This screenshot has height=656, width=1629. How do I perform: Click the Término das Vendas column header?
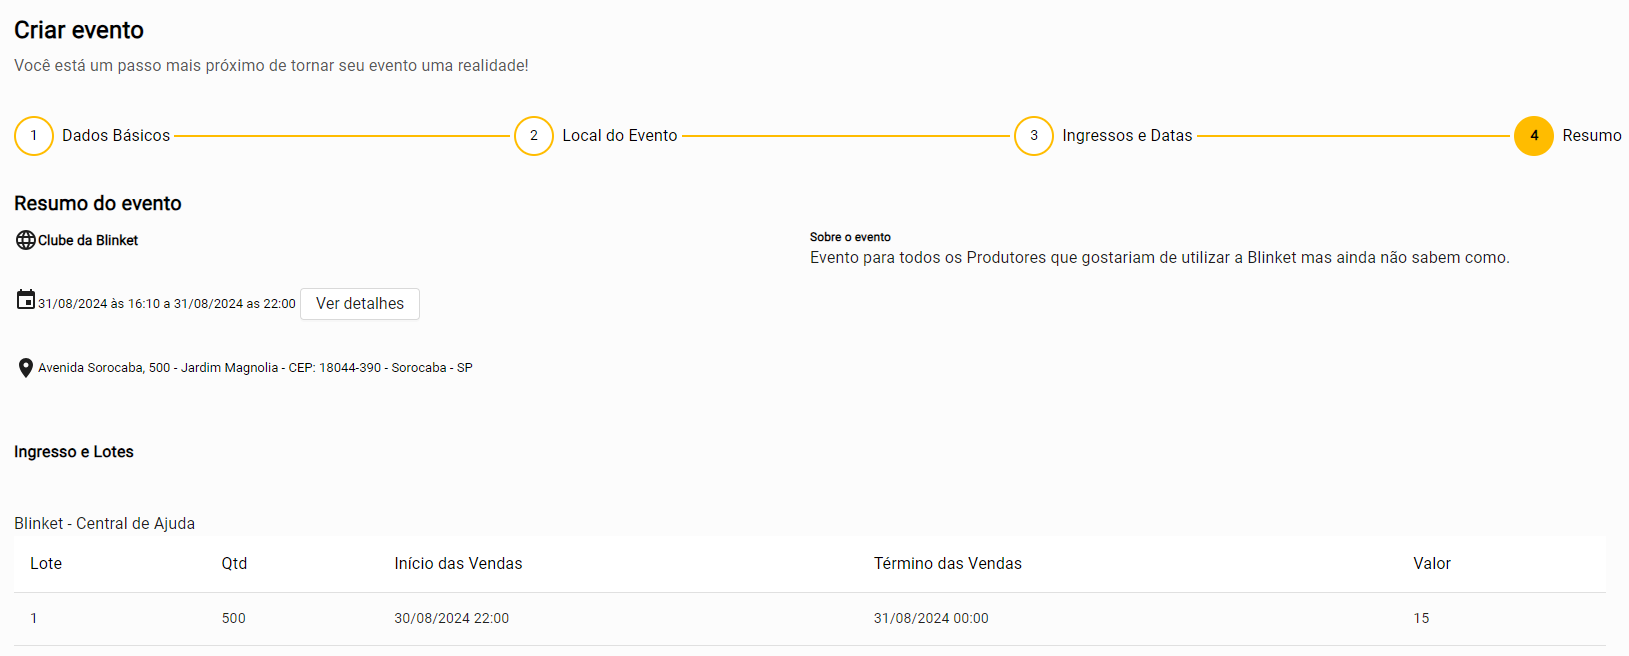tap(948, 564)
